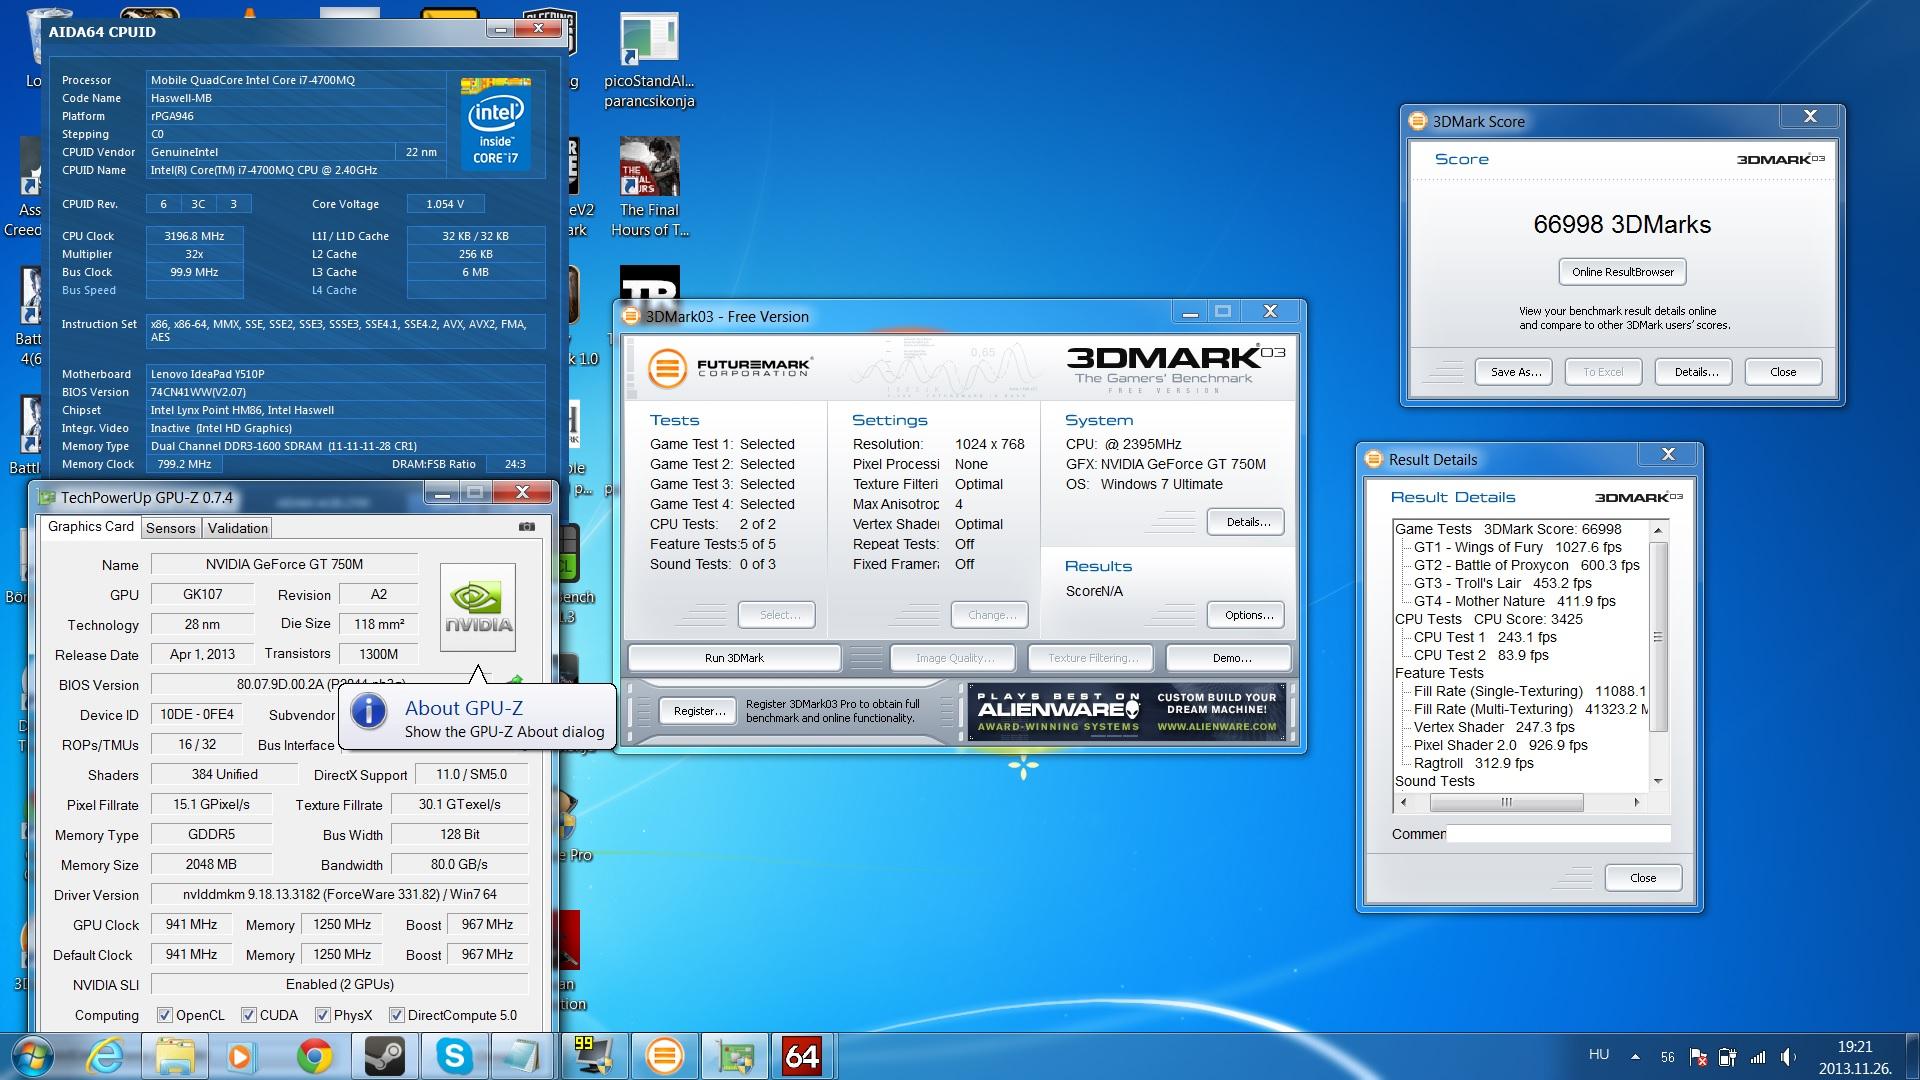Click the GPU-Z Name field GeForce GT 750M
1920x1080 pixels.
(x=284, y=564)
